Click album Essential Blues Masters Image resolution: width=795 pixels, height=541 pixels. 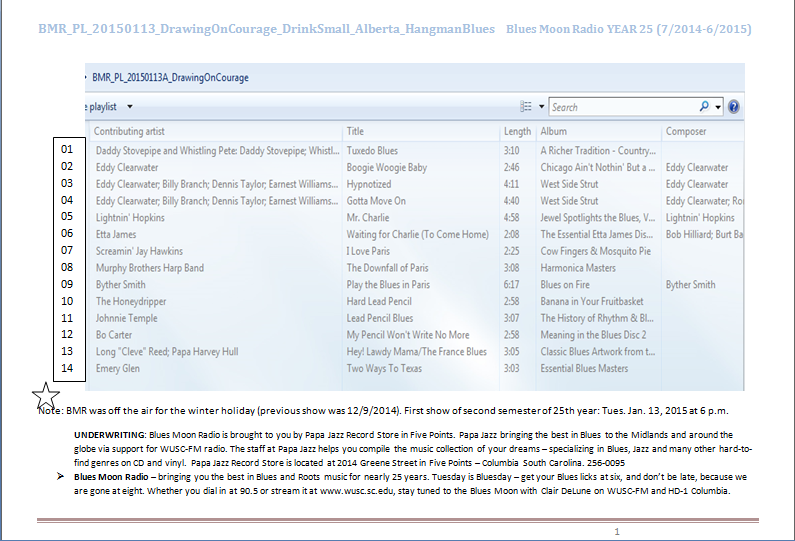click(x=584, y=368)
